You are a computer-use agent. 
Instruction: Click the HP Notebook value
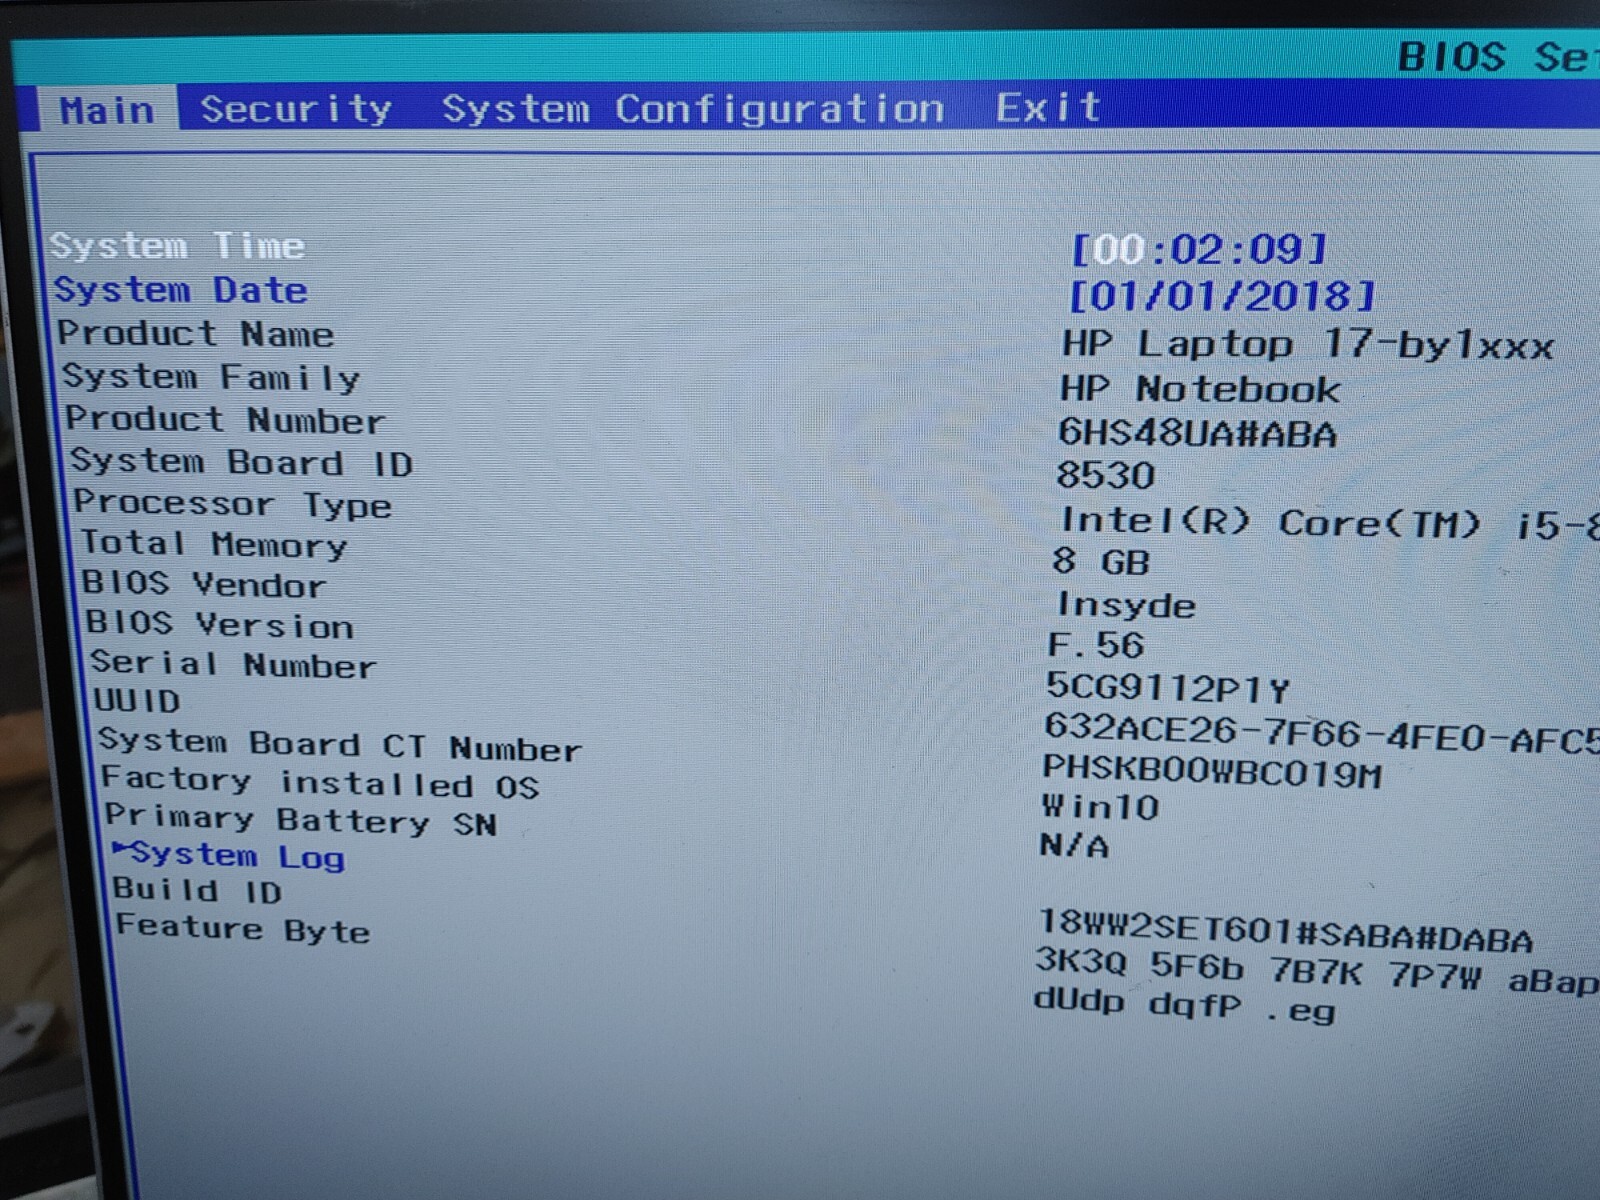1200,389
